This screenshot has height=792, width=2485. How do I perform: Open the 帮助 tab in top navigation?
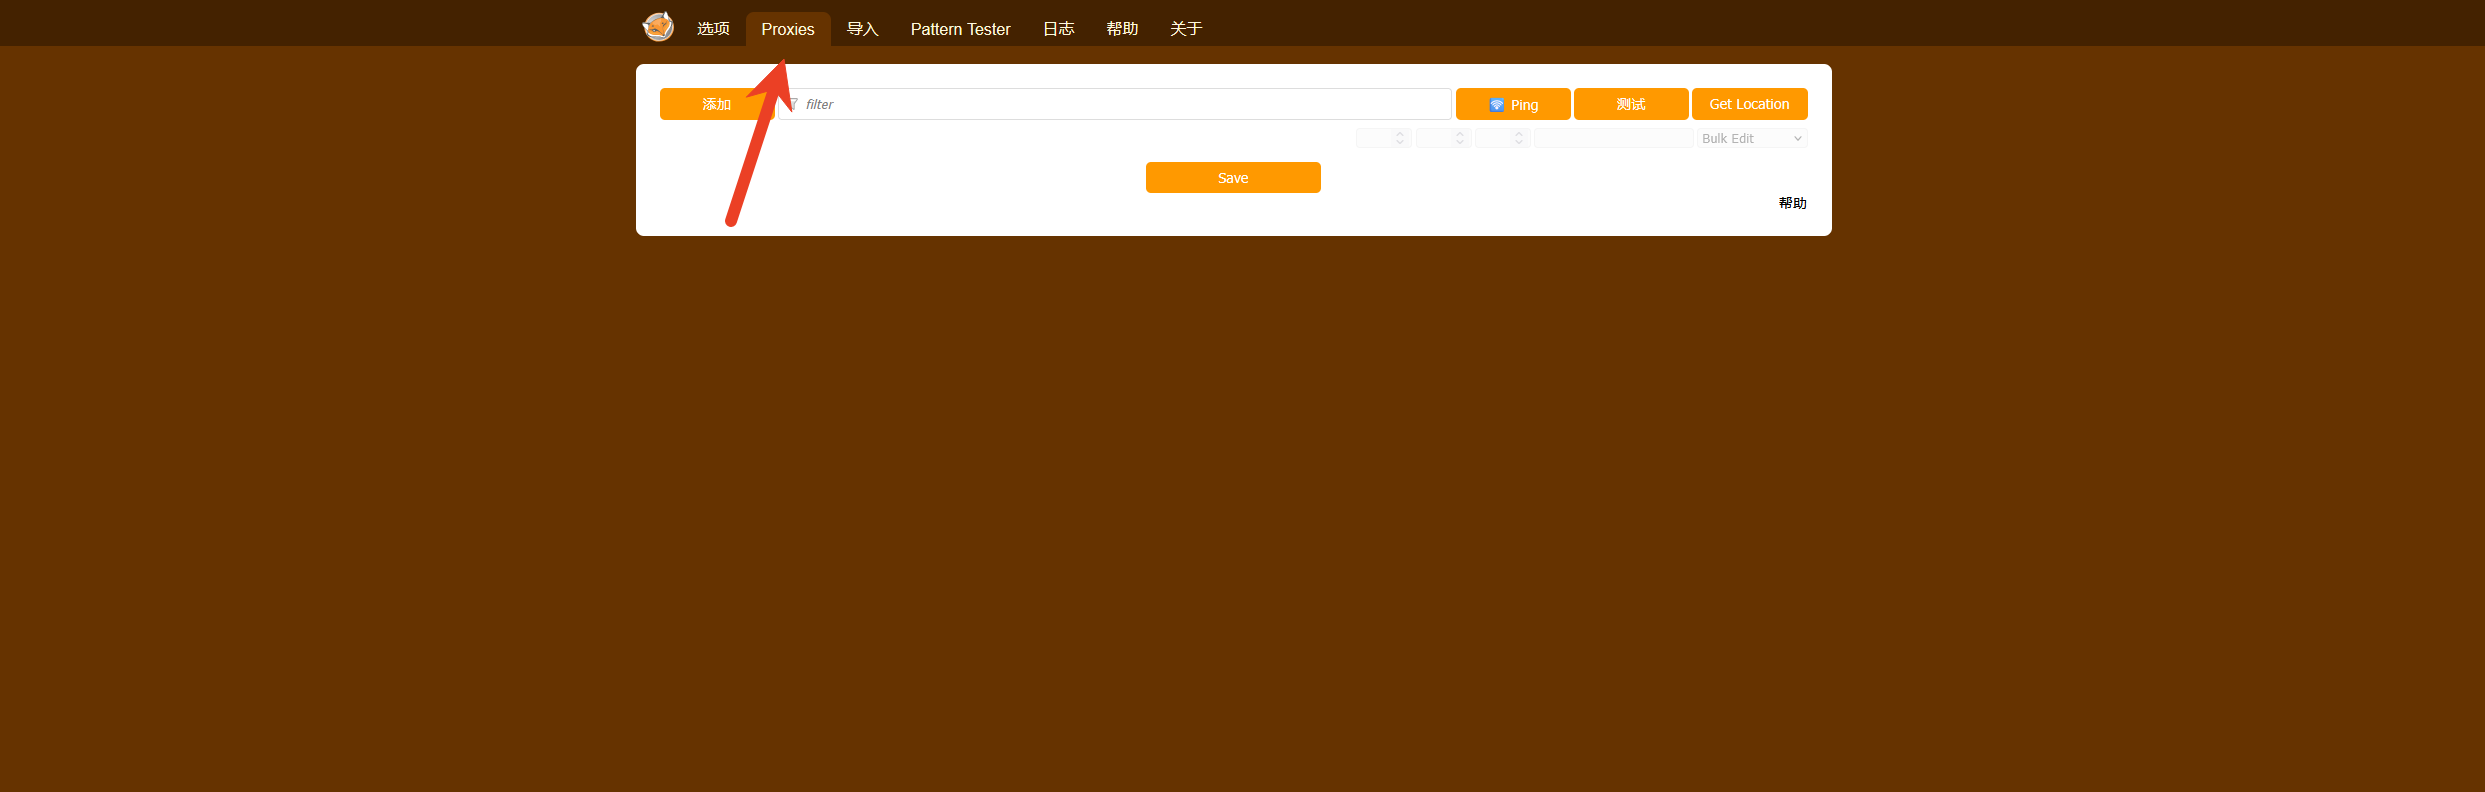point(1122,29)
